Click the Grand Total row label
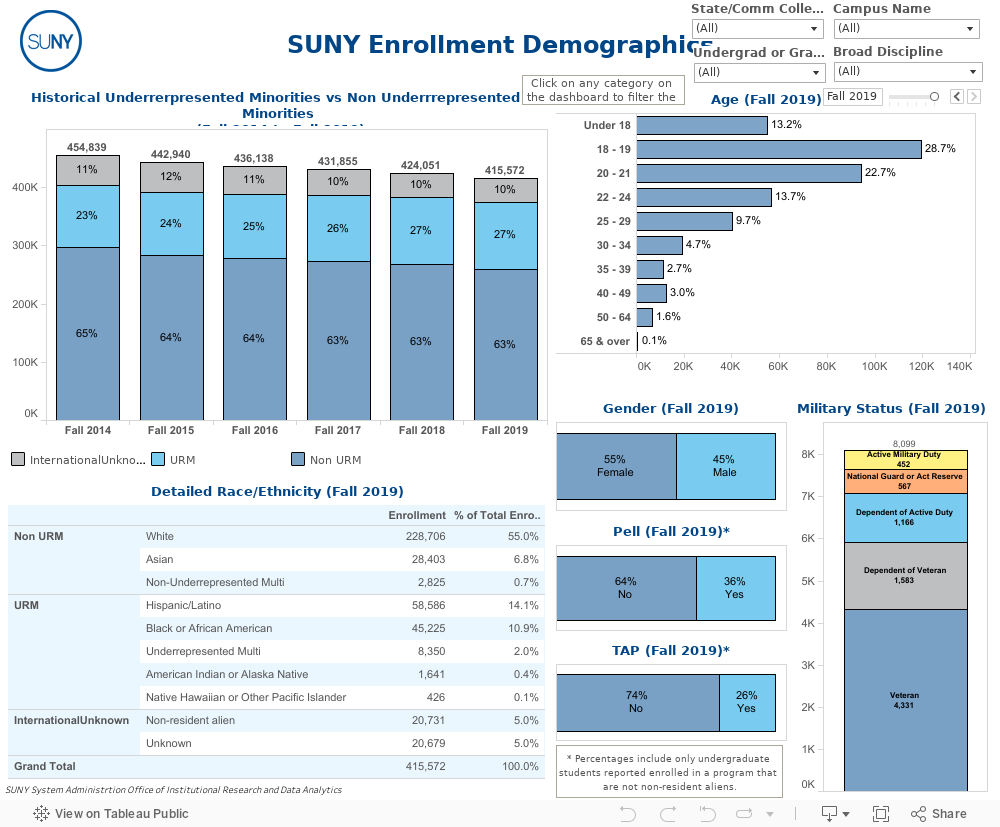Image resolution: width=1000 pixels, height=827 pixels. [45, 766]
